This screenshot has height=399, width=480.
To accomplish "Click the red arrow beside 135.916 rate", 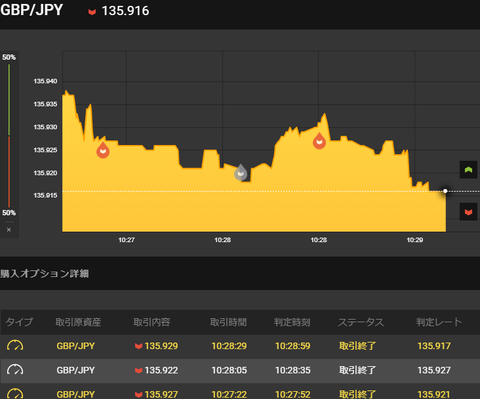I will [x=92, y=12].
